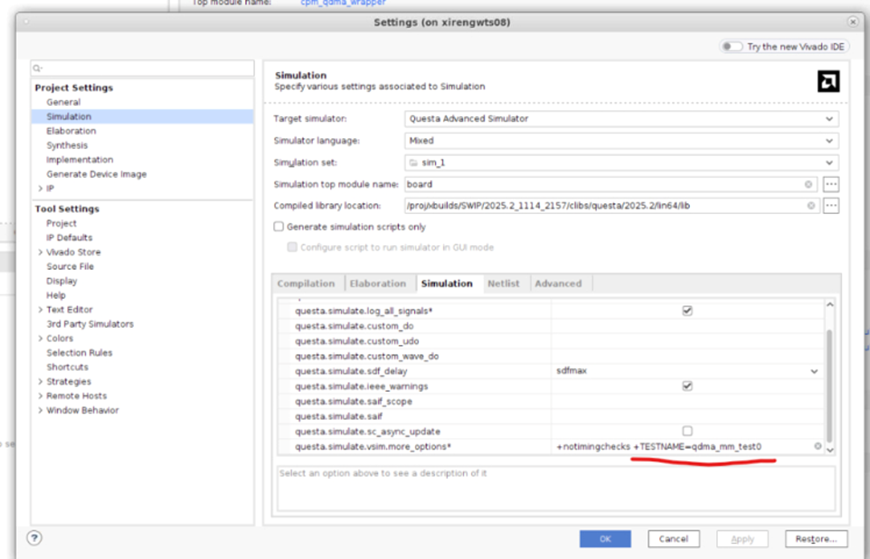Browse for simulation top module name
This screenshot has width=870, height=559.
coord(831,184)
